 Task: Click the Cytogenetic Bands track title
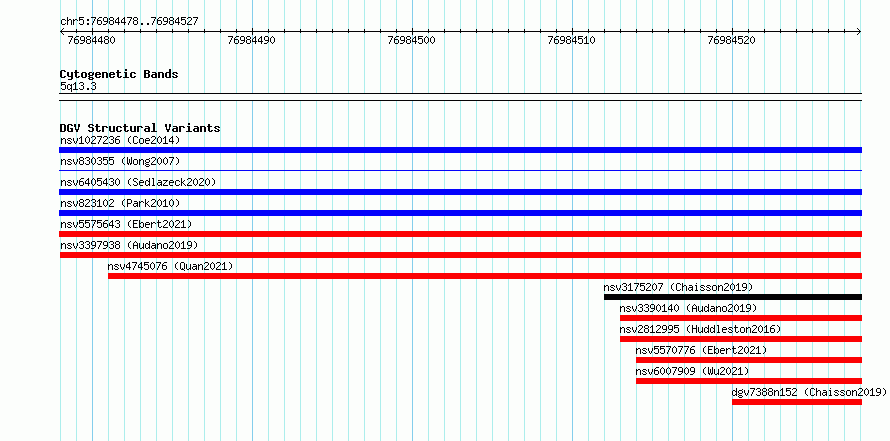[119, 74]
